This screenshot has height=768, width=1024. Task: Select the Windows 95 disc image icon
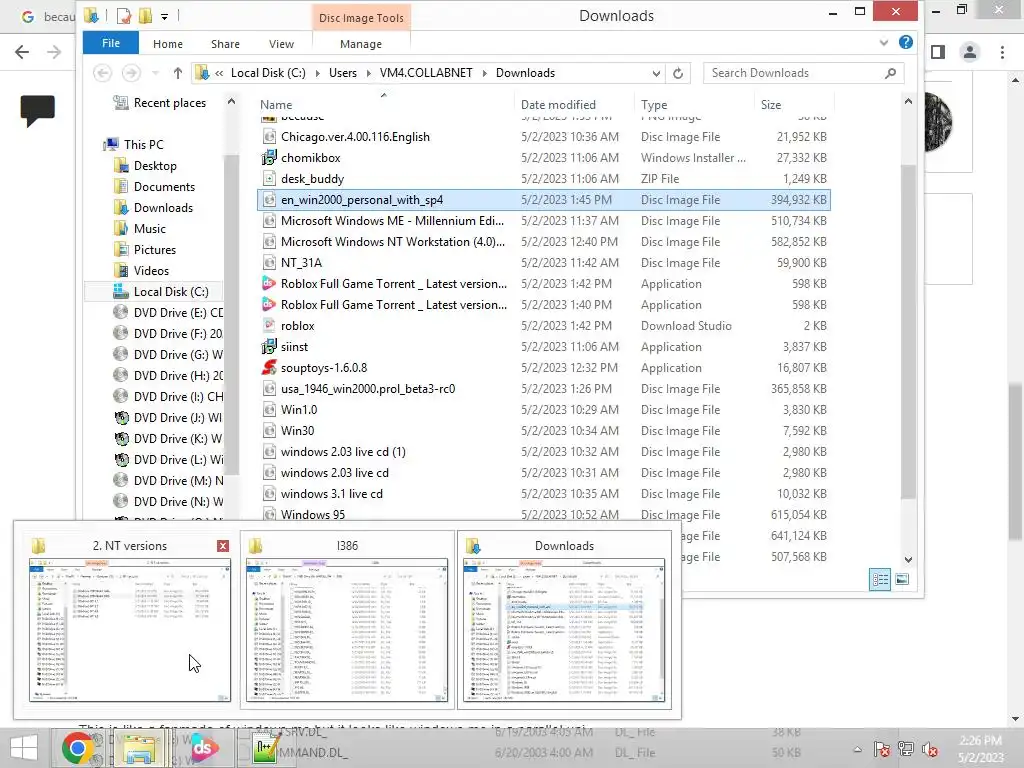click(268, 515)
